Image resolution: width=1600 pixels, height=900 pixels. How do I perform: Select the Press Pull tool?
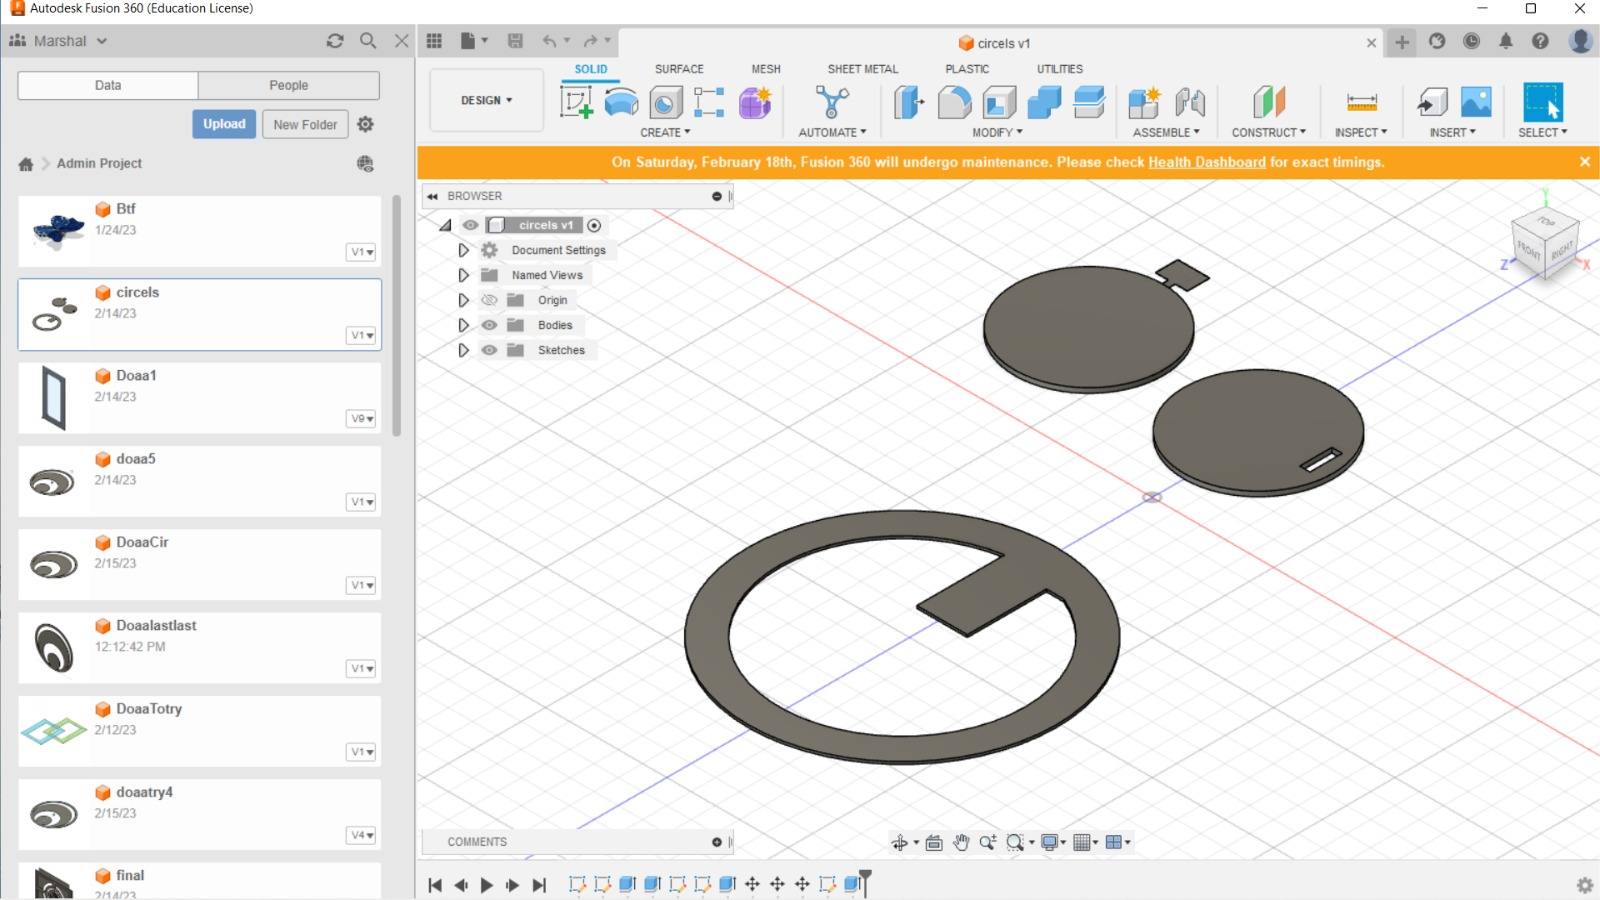[909, 102]
